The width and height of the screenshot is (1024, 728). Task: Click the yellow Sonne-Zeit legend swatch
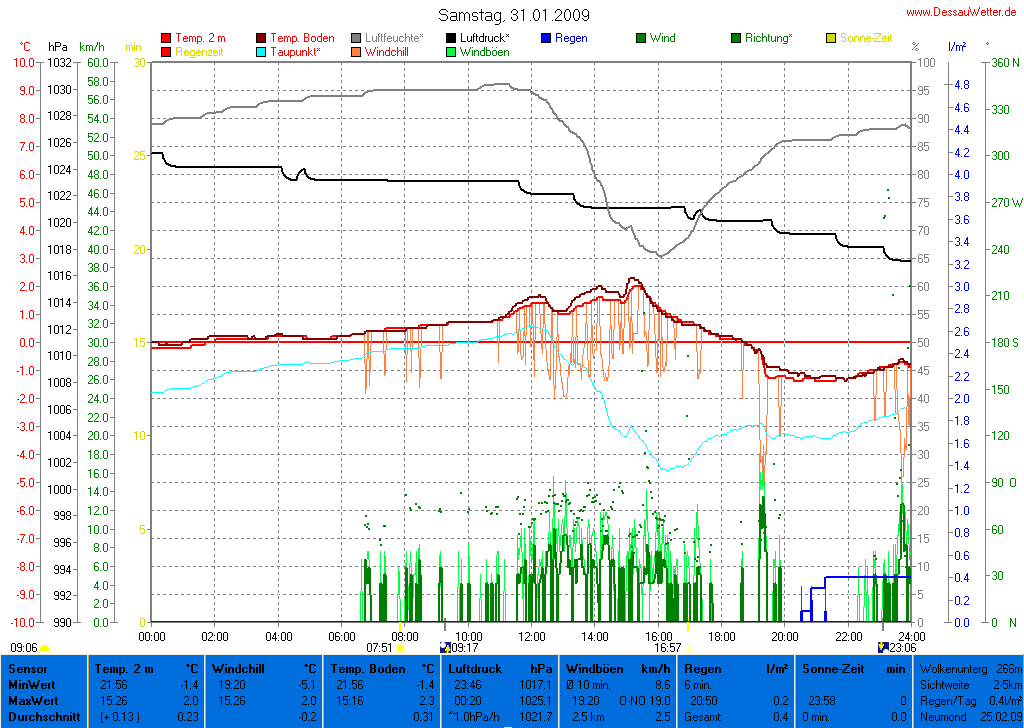tap(830, 38)
